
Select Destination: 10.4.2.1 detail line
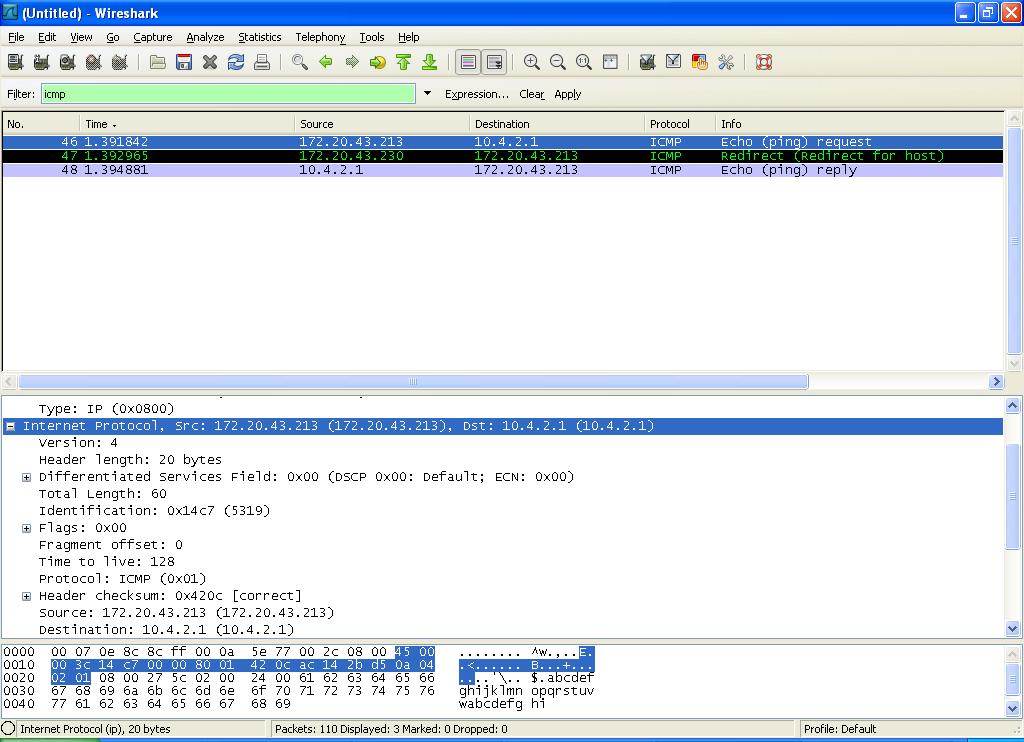tap(167, 630)
